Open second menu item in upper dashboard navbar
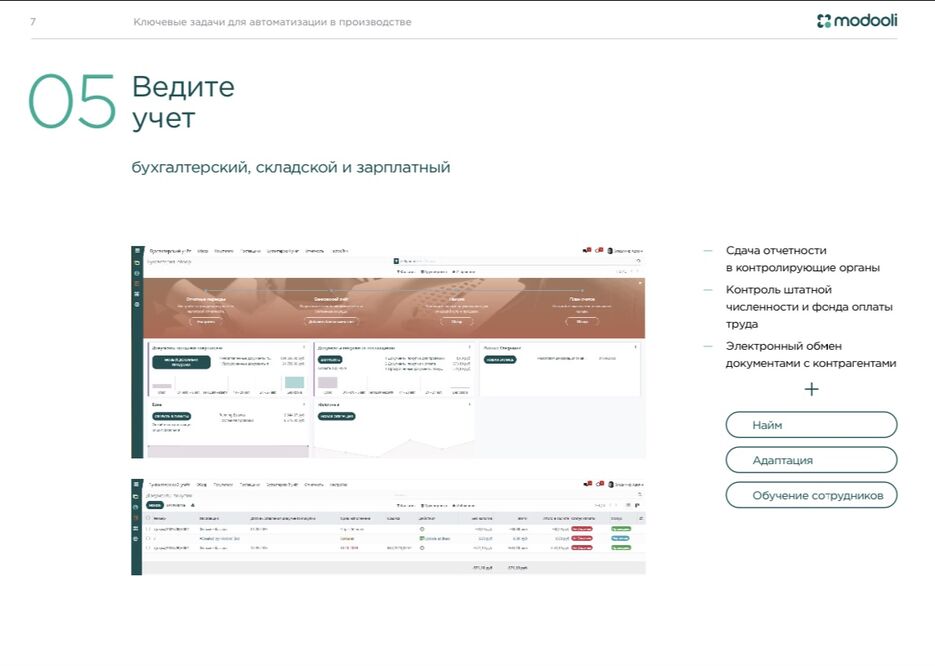The image size is (935, 666). coord(202,250)
